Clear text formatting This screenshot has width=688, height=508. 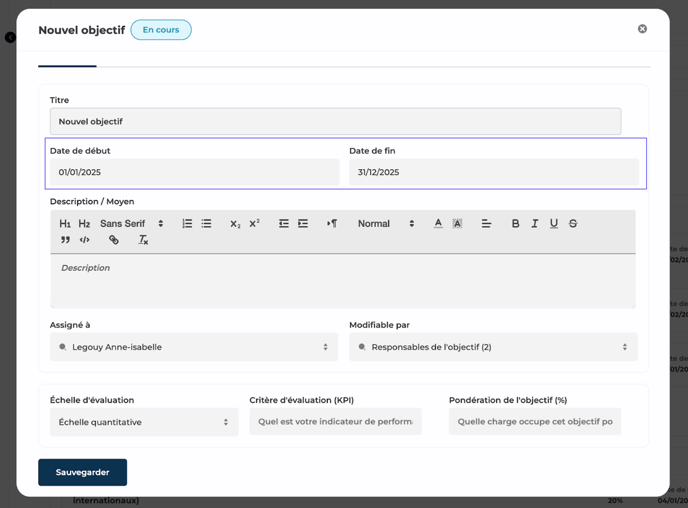pos(143,240)
